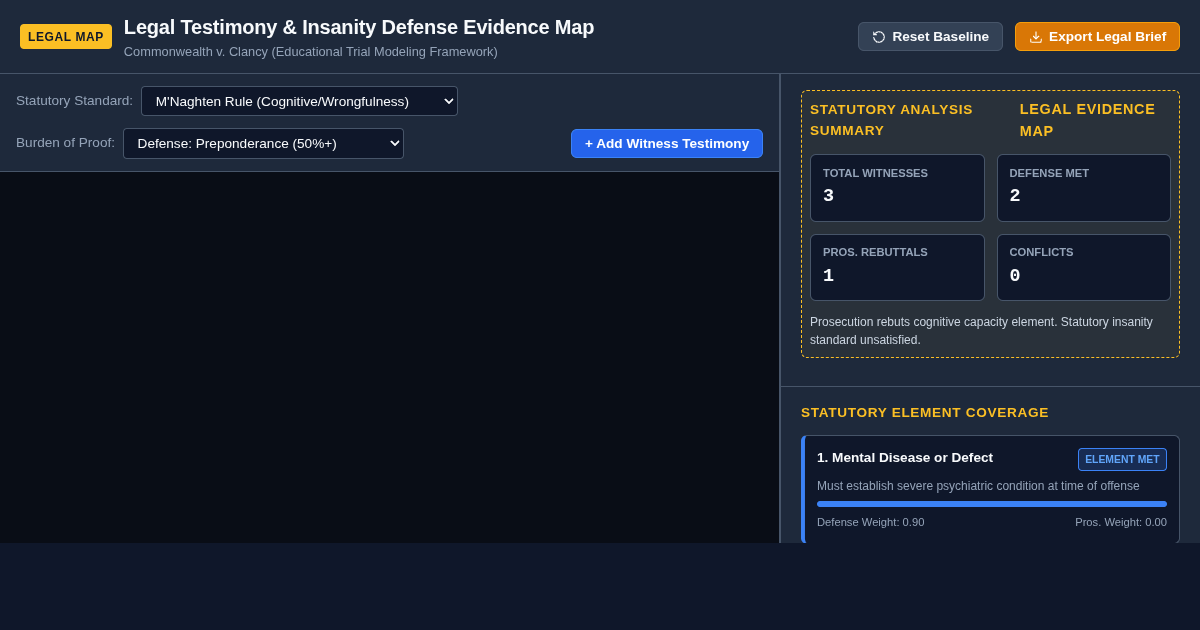Image resolution: width=1200 pixels, height=630 pixels.
Task: Select the Total Witnesses card
Action: (897, 188)
